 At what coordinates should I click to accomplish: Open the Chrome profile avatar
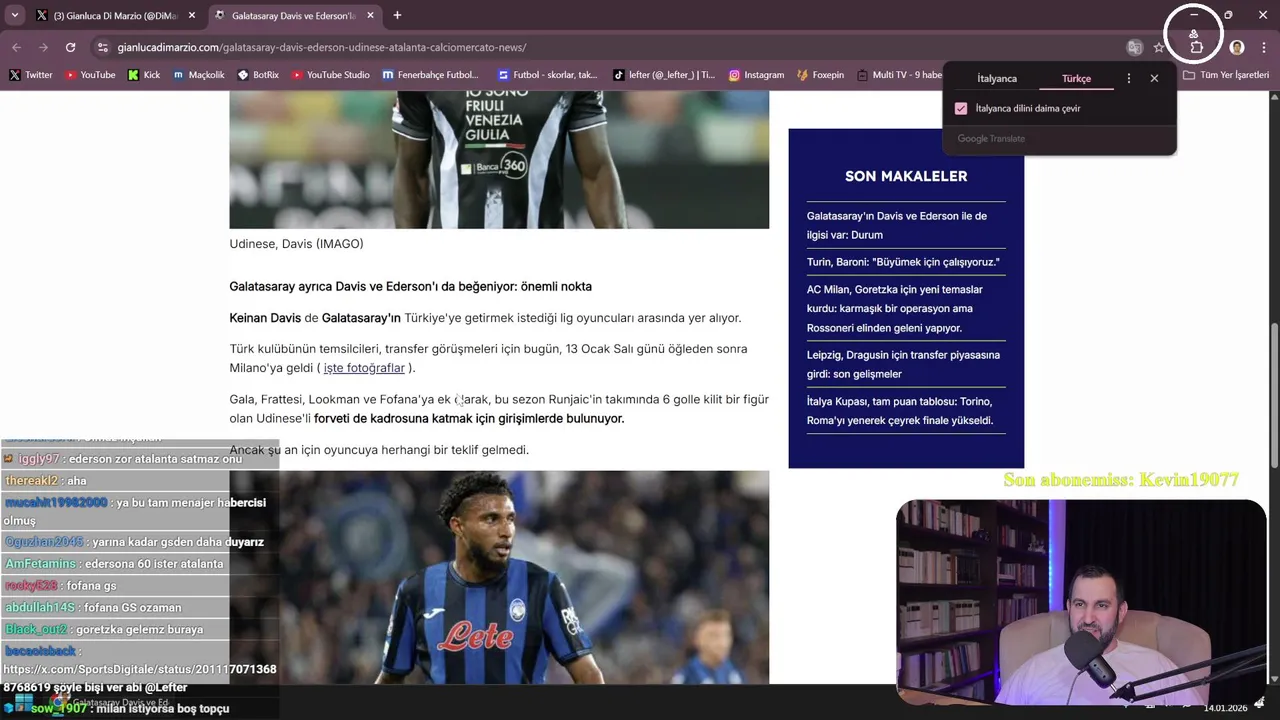pyautogui.click(x=1237, y=47)
